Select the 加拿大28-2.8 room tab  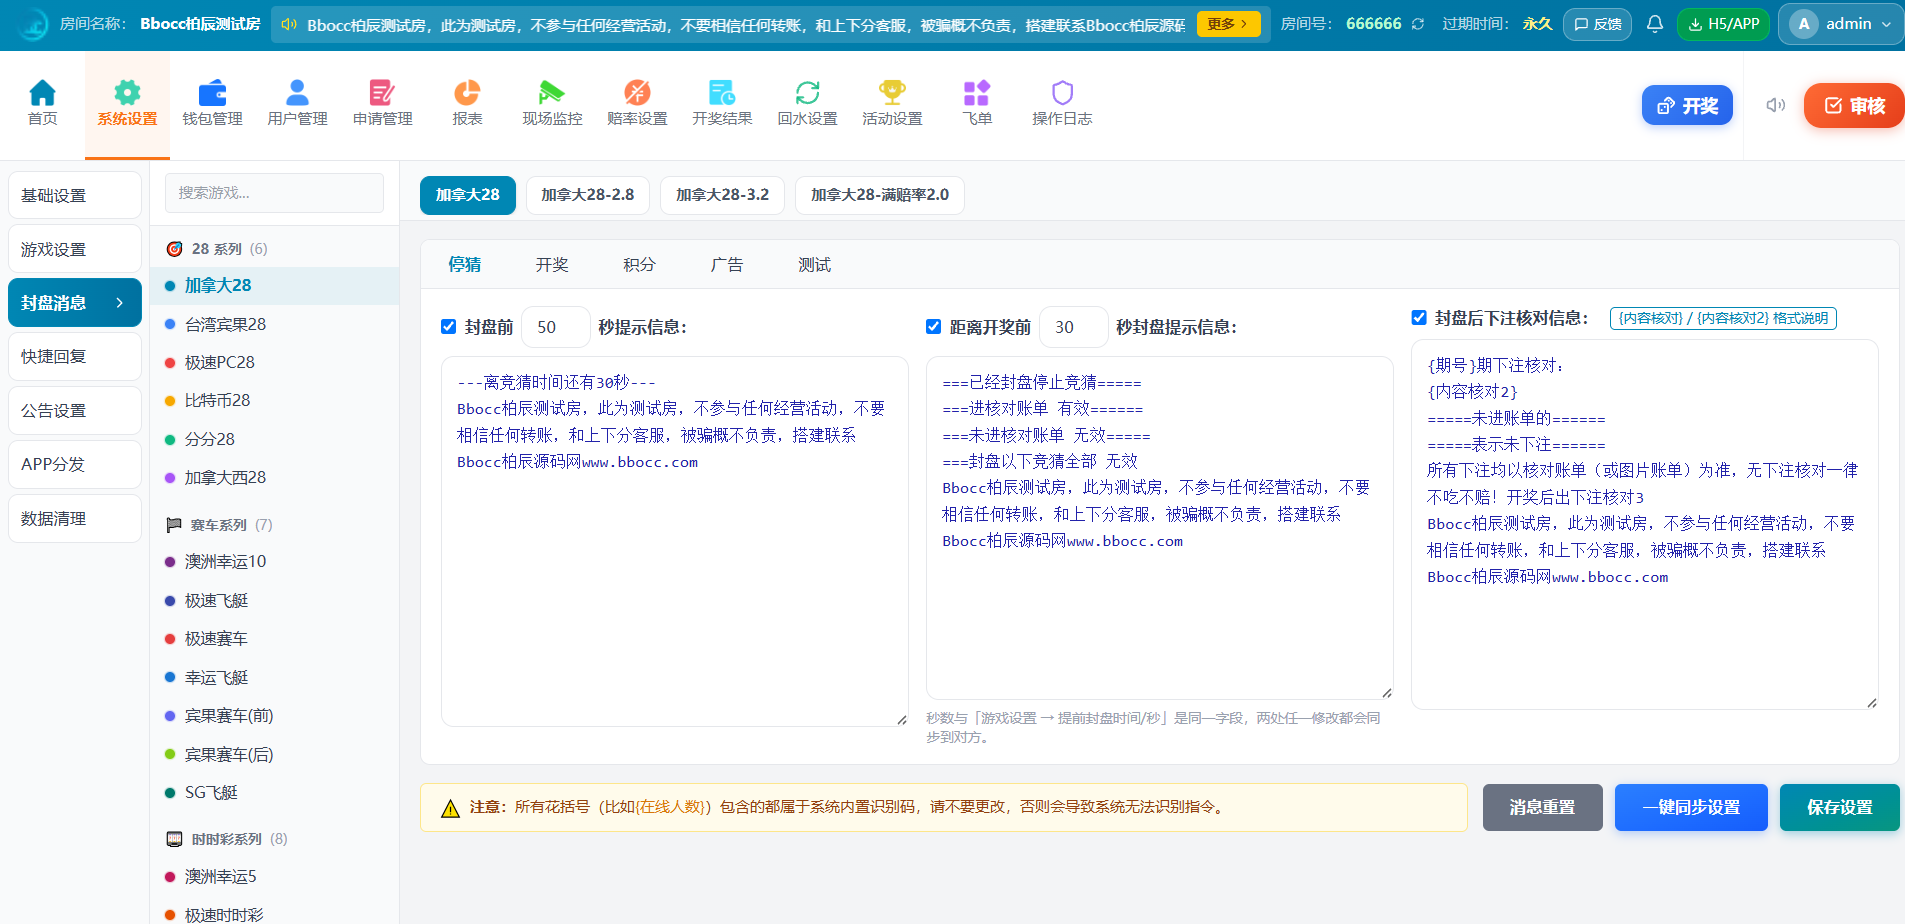[x=588, y=195]
